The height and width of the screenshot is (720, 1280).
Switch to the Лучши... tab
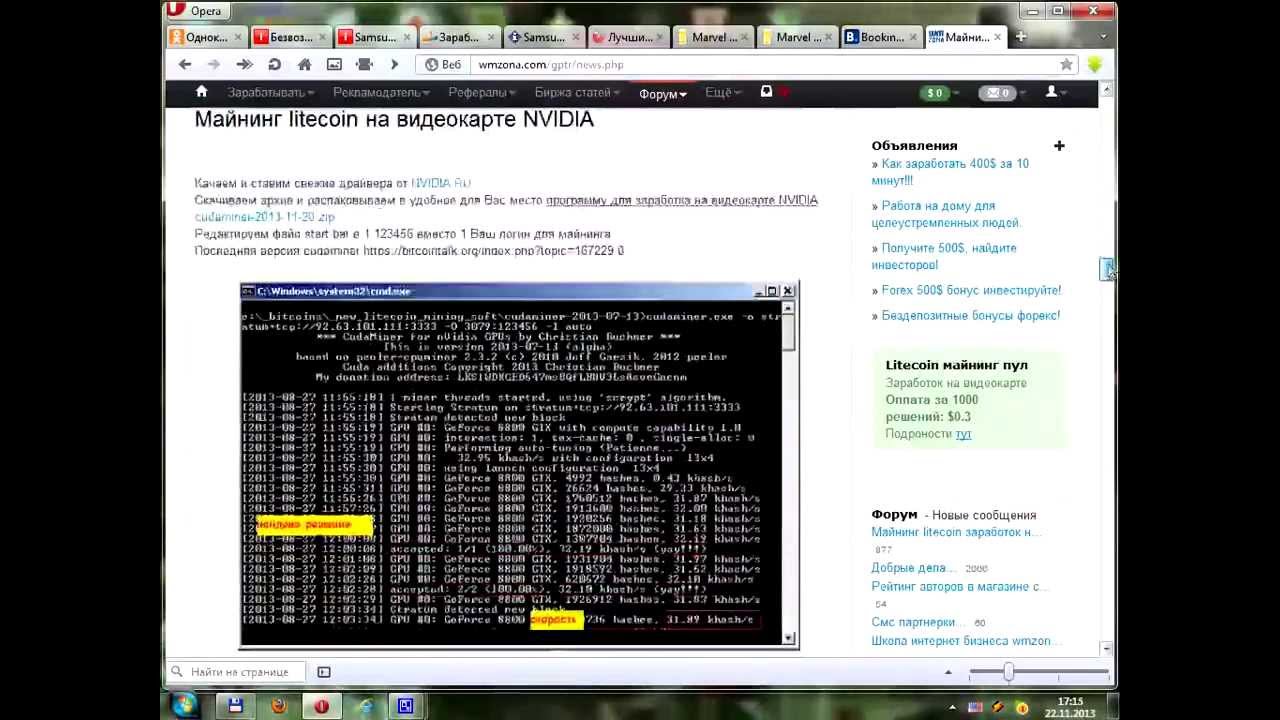pyautogui.click(x=626, y=37)
